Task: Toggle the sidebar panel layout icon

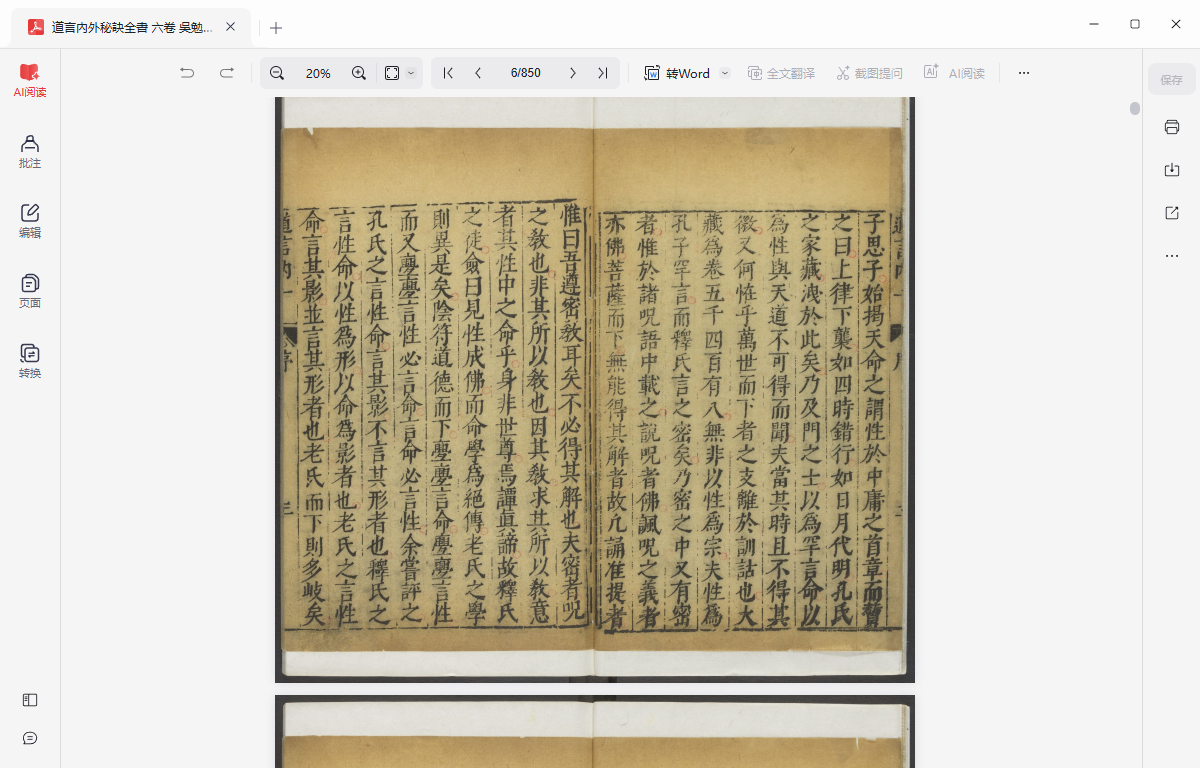Action: [30, 701]
